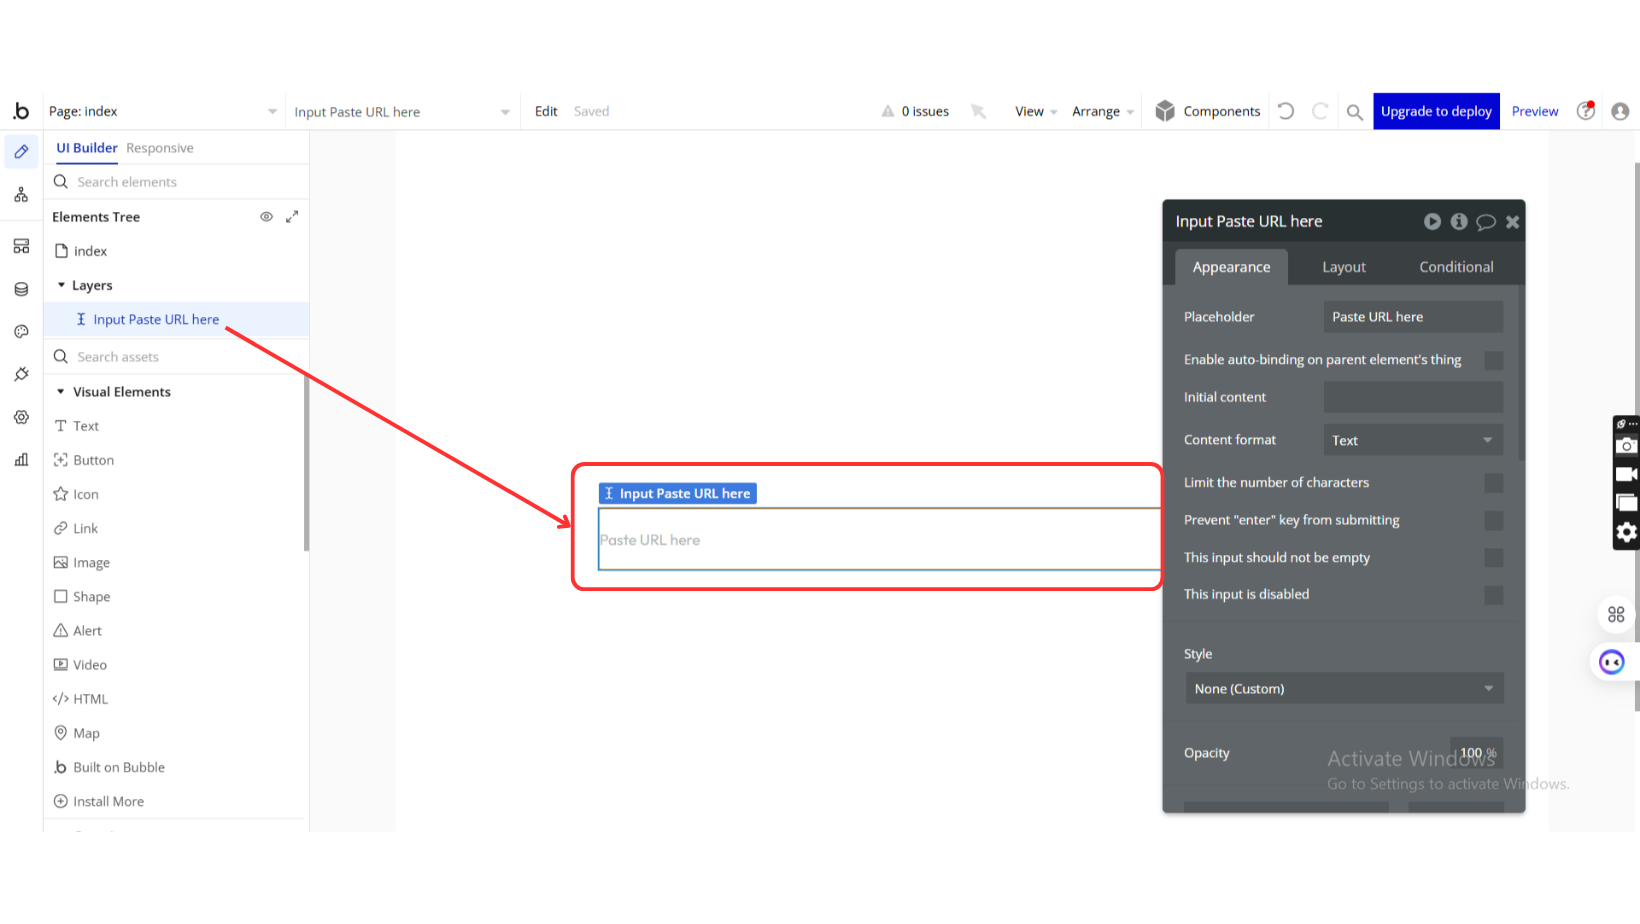The width and height of the screenshot is (1640, 924).
Task: Click the gear icon on right widget
Action: [x=1627, y=532]
